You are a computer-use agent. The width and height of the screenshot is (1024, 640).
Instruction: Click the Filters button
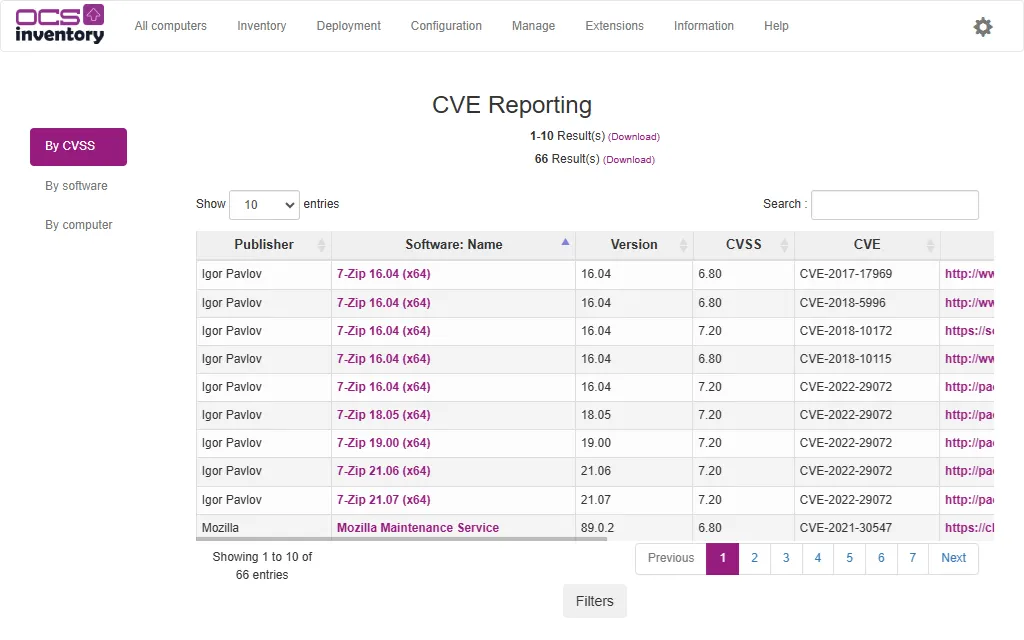(x=595, y=601)
